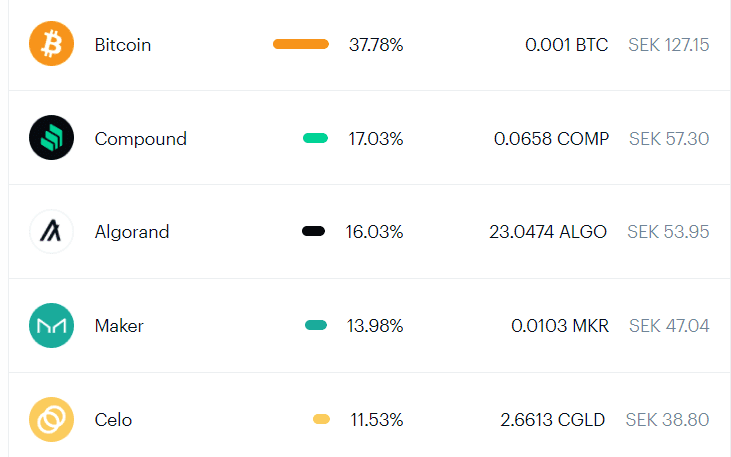Click the Algorand logo icon
The width and height of the screenshot is (731, 457).
coord(52,232)
